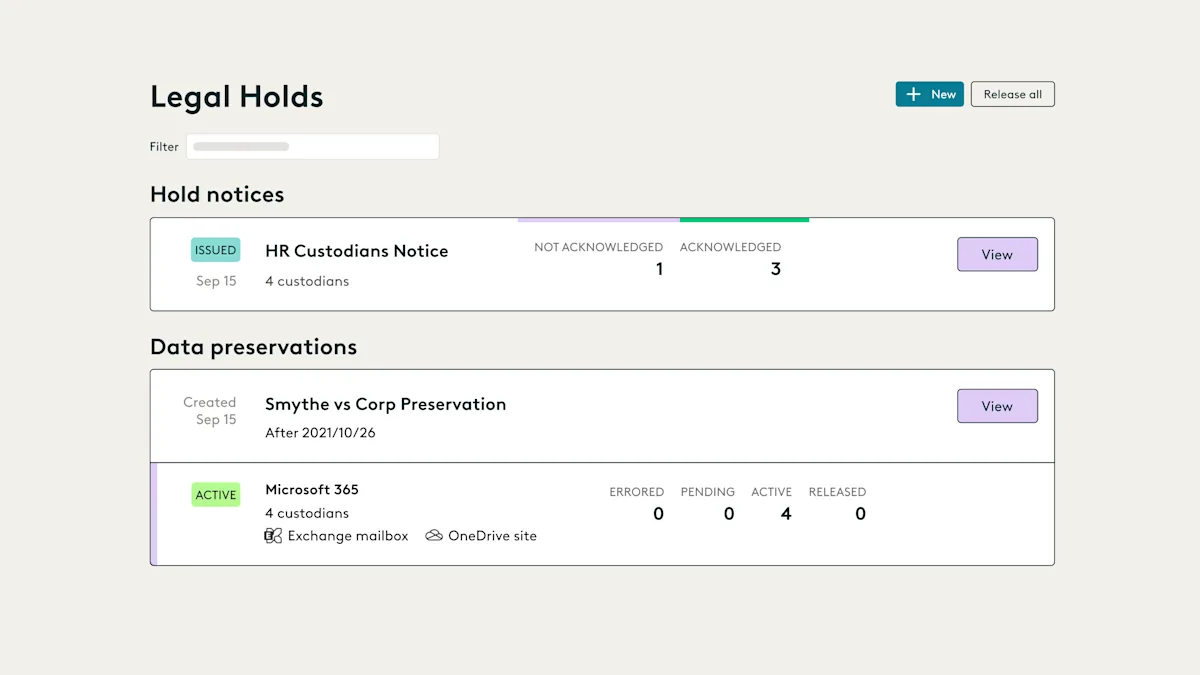Click the ISSUED status badge
Screen dimensions: 1200x675
[216, 250]
